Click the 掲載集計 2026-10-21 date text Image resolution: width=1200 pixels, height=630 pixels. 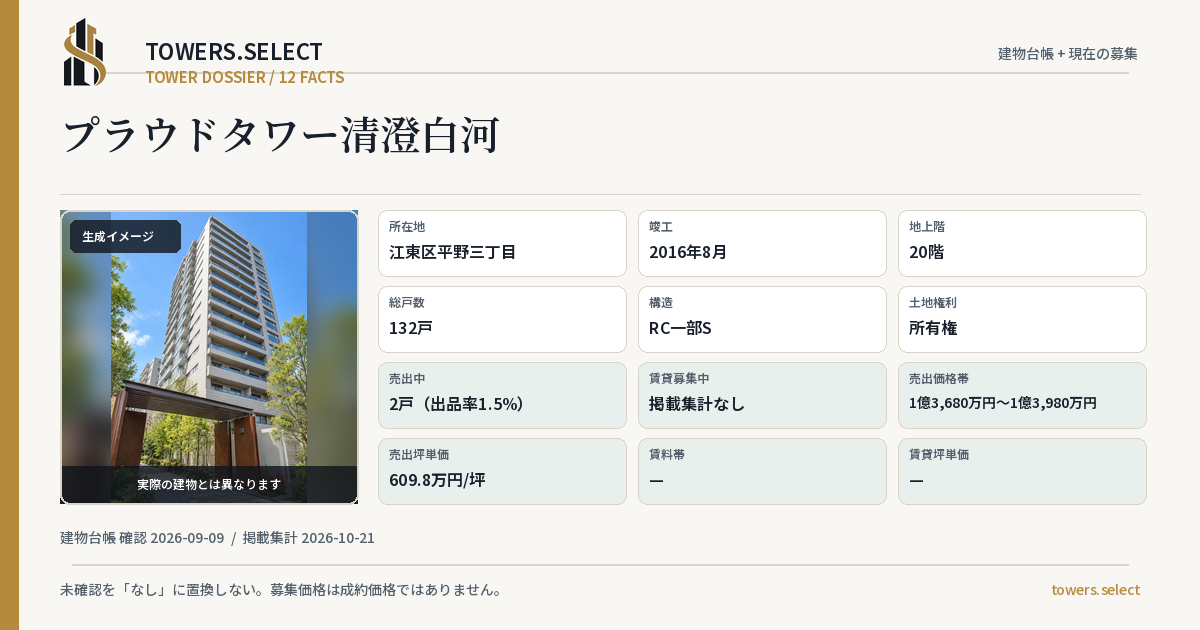(x=309, y=538)
